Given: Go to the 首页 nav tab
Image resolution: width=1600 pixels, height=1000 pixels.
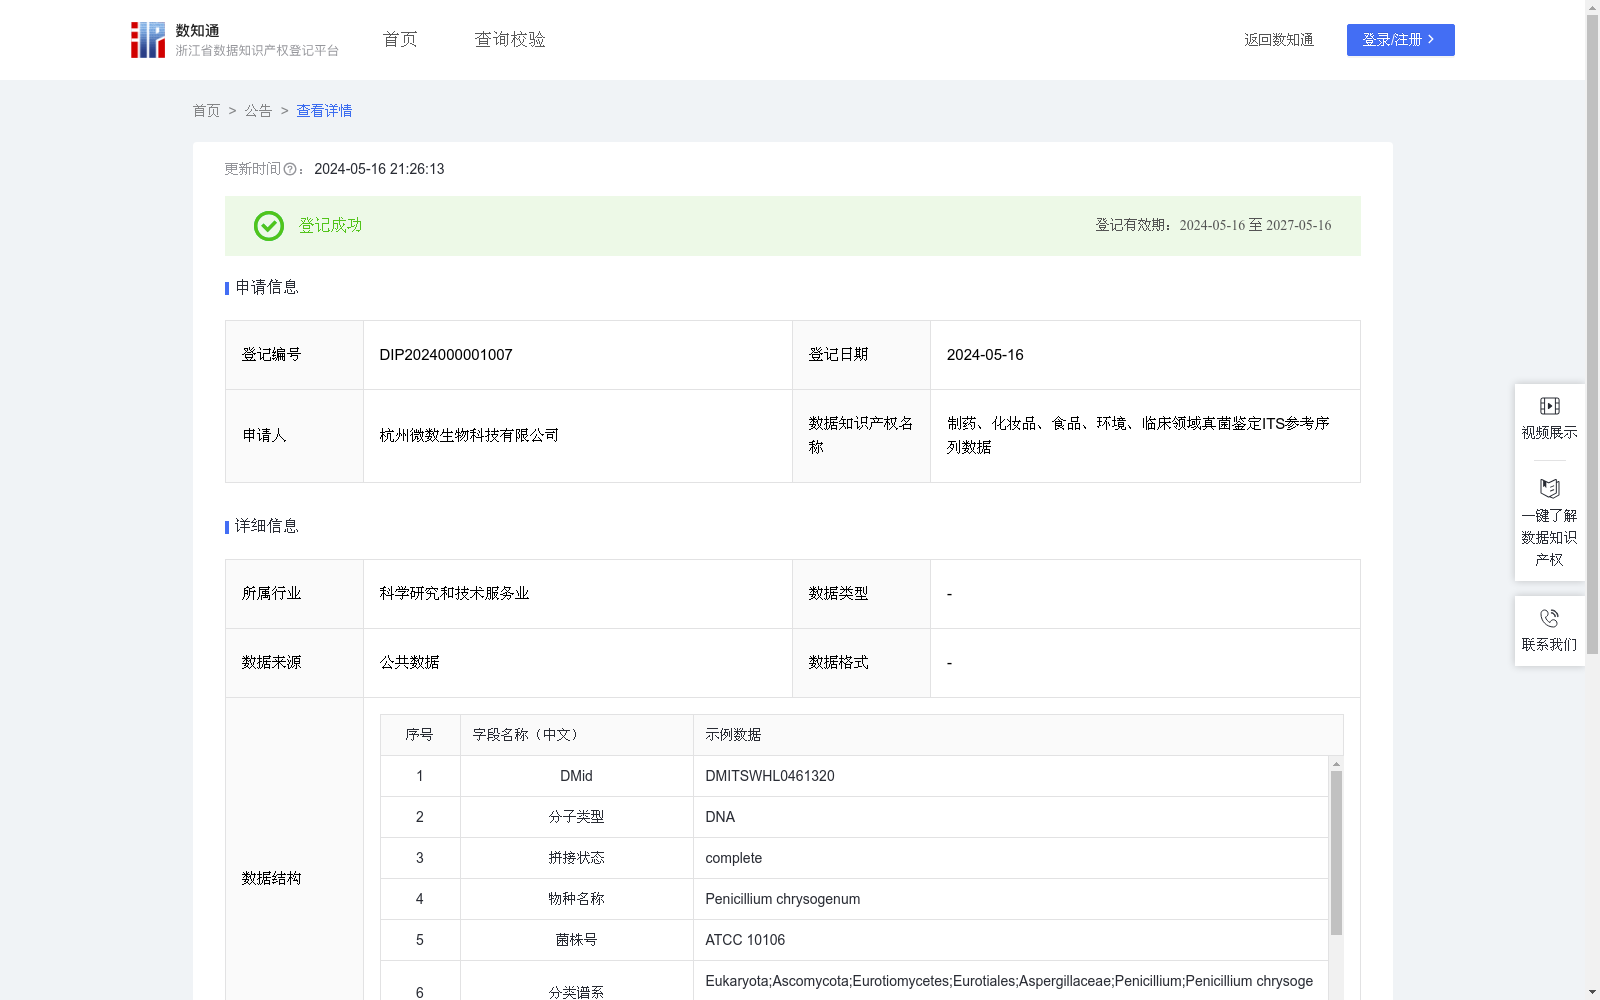Looking at the screenshot, I should pyautogui.click(x=400, y=40).
